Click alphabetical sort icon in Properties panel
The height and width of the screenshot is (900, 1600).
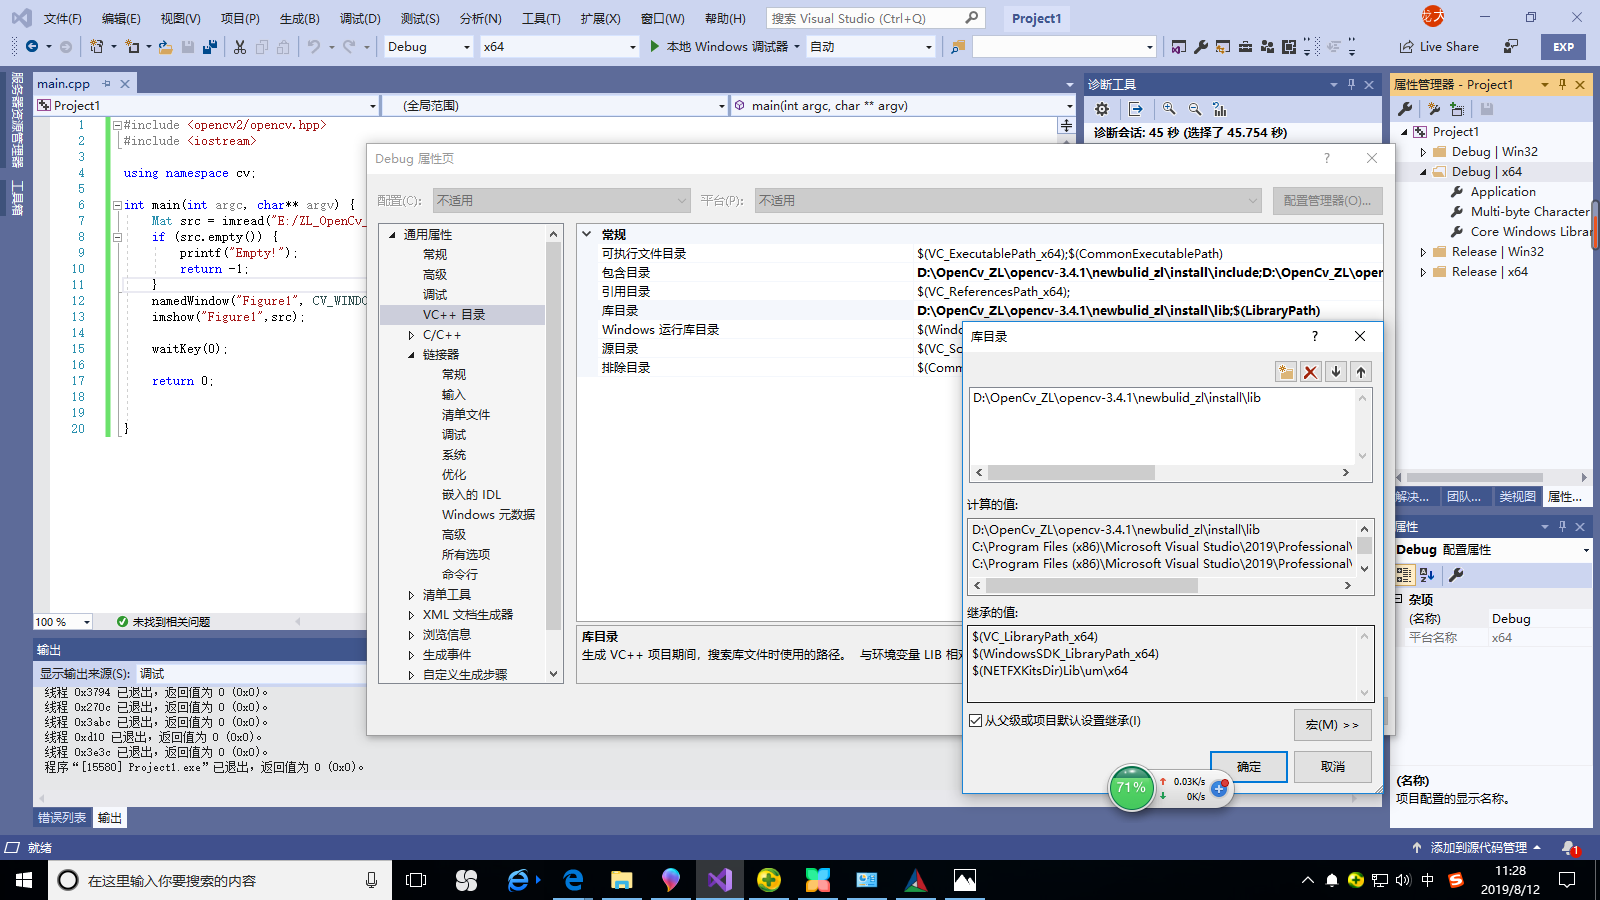click(1428, 575)
